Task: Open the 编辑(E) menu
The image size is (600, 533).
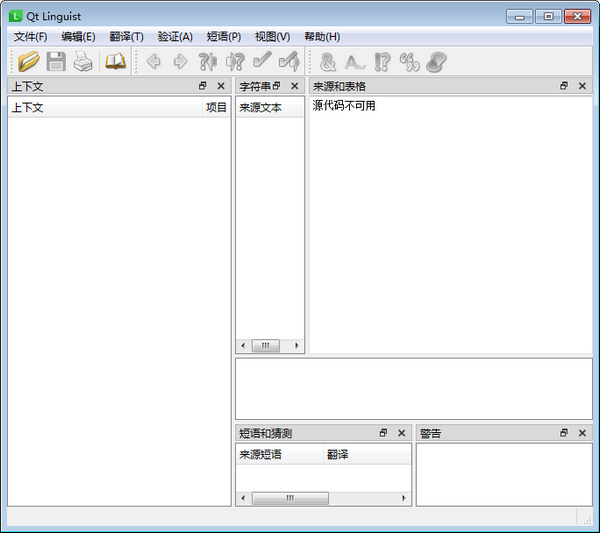Action: coord(78,37)
